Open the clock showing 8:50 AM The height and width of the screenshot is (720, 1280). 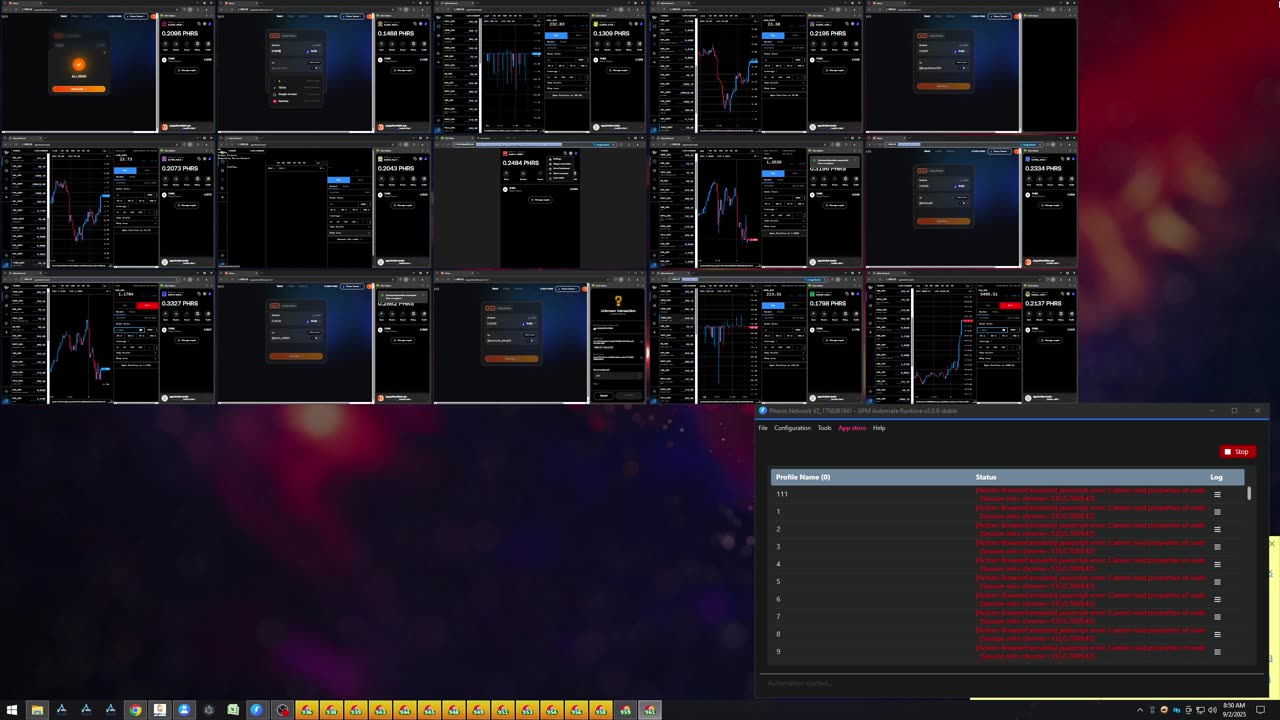pos(1234,710)
